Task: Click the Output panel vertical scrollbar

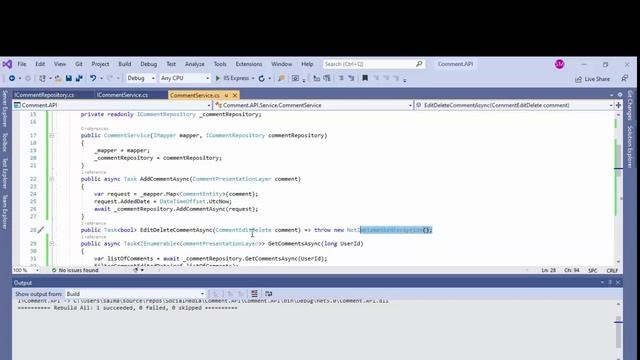Action: pyautogui.click(x=618, y=330)
